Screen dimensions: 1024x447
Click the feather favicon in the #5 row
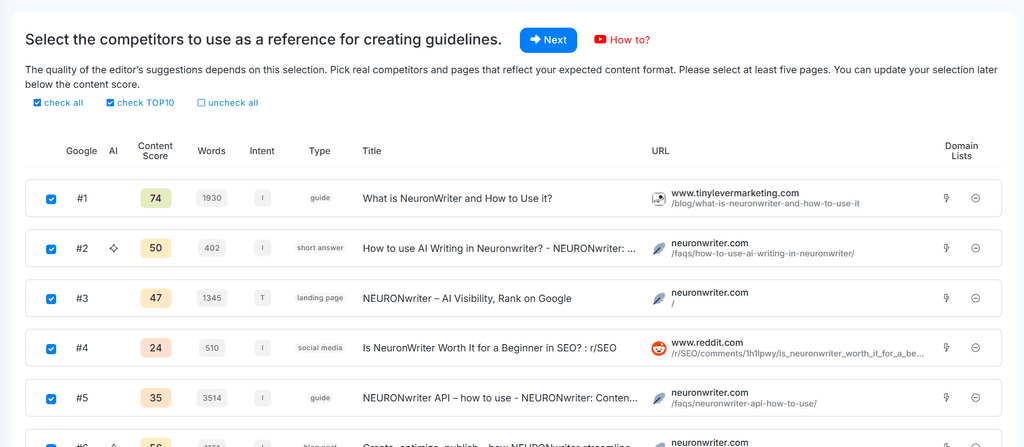tap(658, 398)
